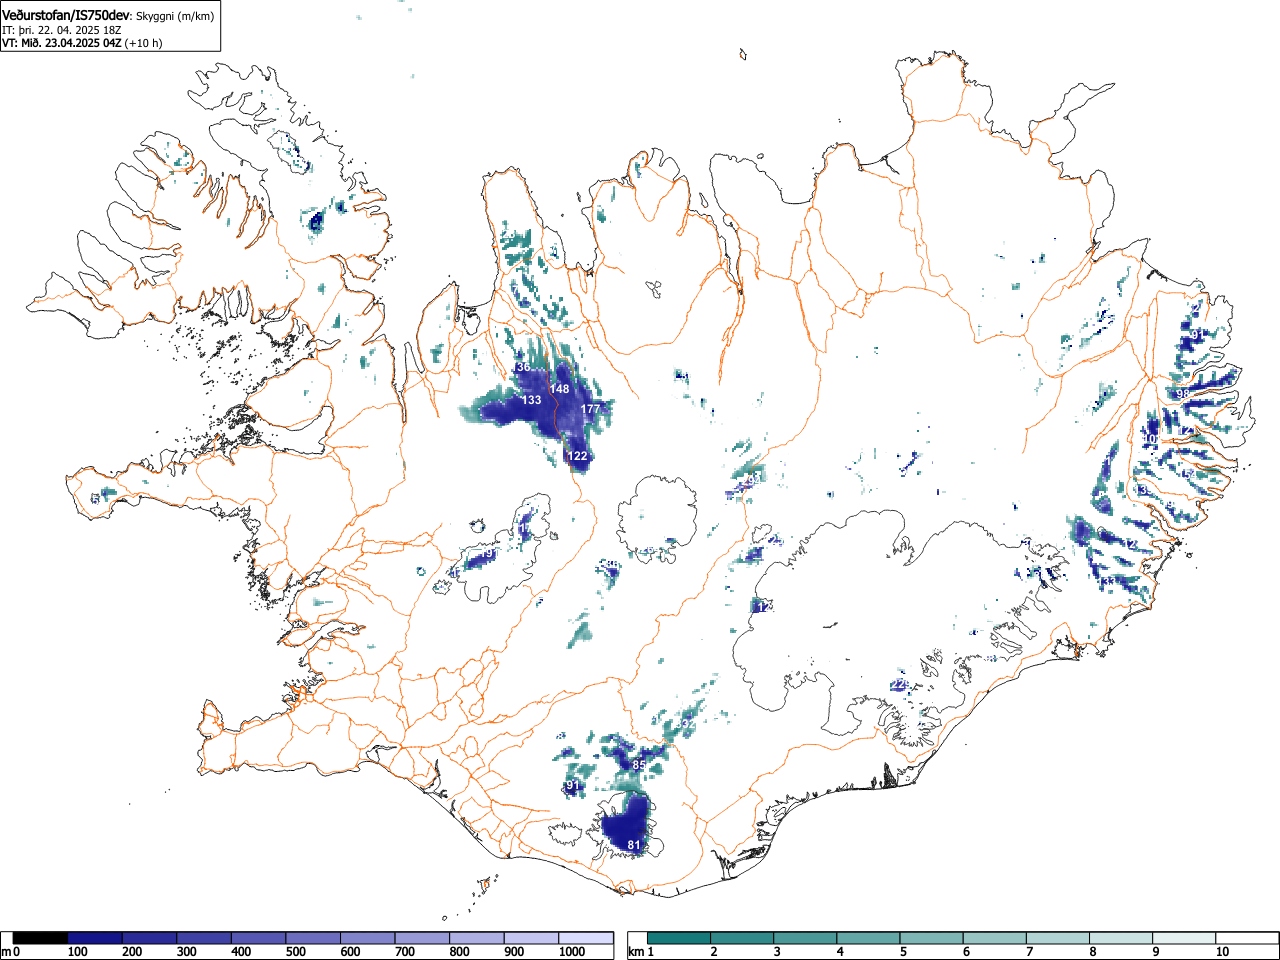Select the 6–7 km legend swatch
1280x960 pixels.
coord(995,938)
